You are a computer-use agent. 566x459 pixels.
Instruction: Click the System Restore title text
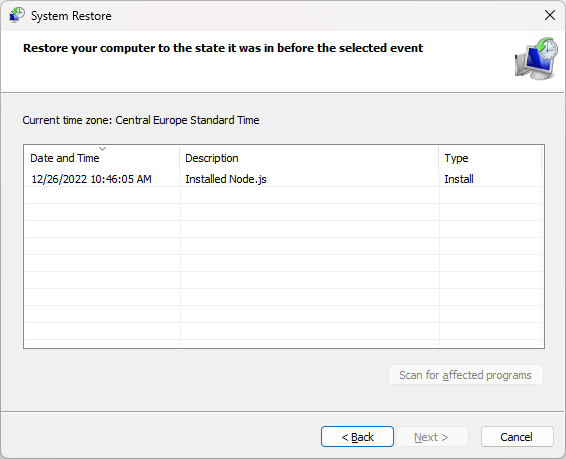click(x=71, y=16)
